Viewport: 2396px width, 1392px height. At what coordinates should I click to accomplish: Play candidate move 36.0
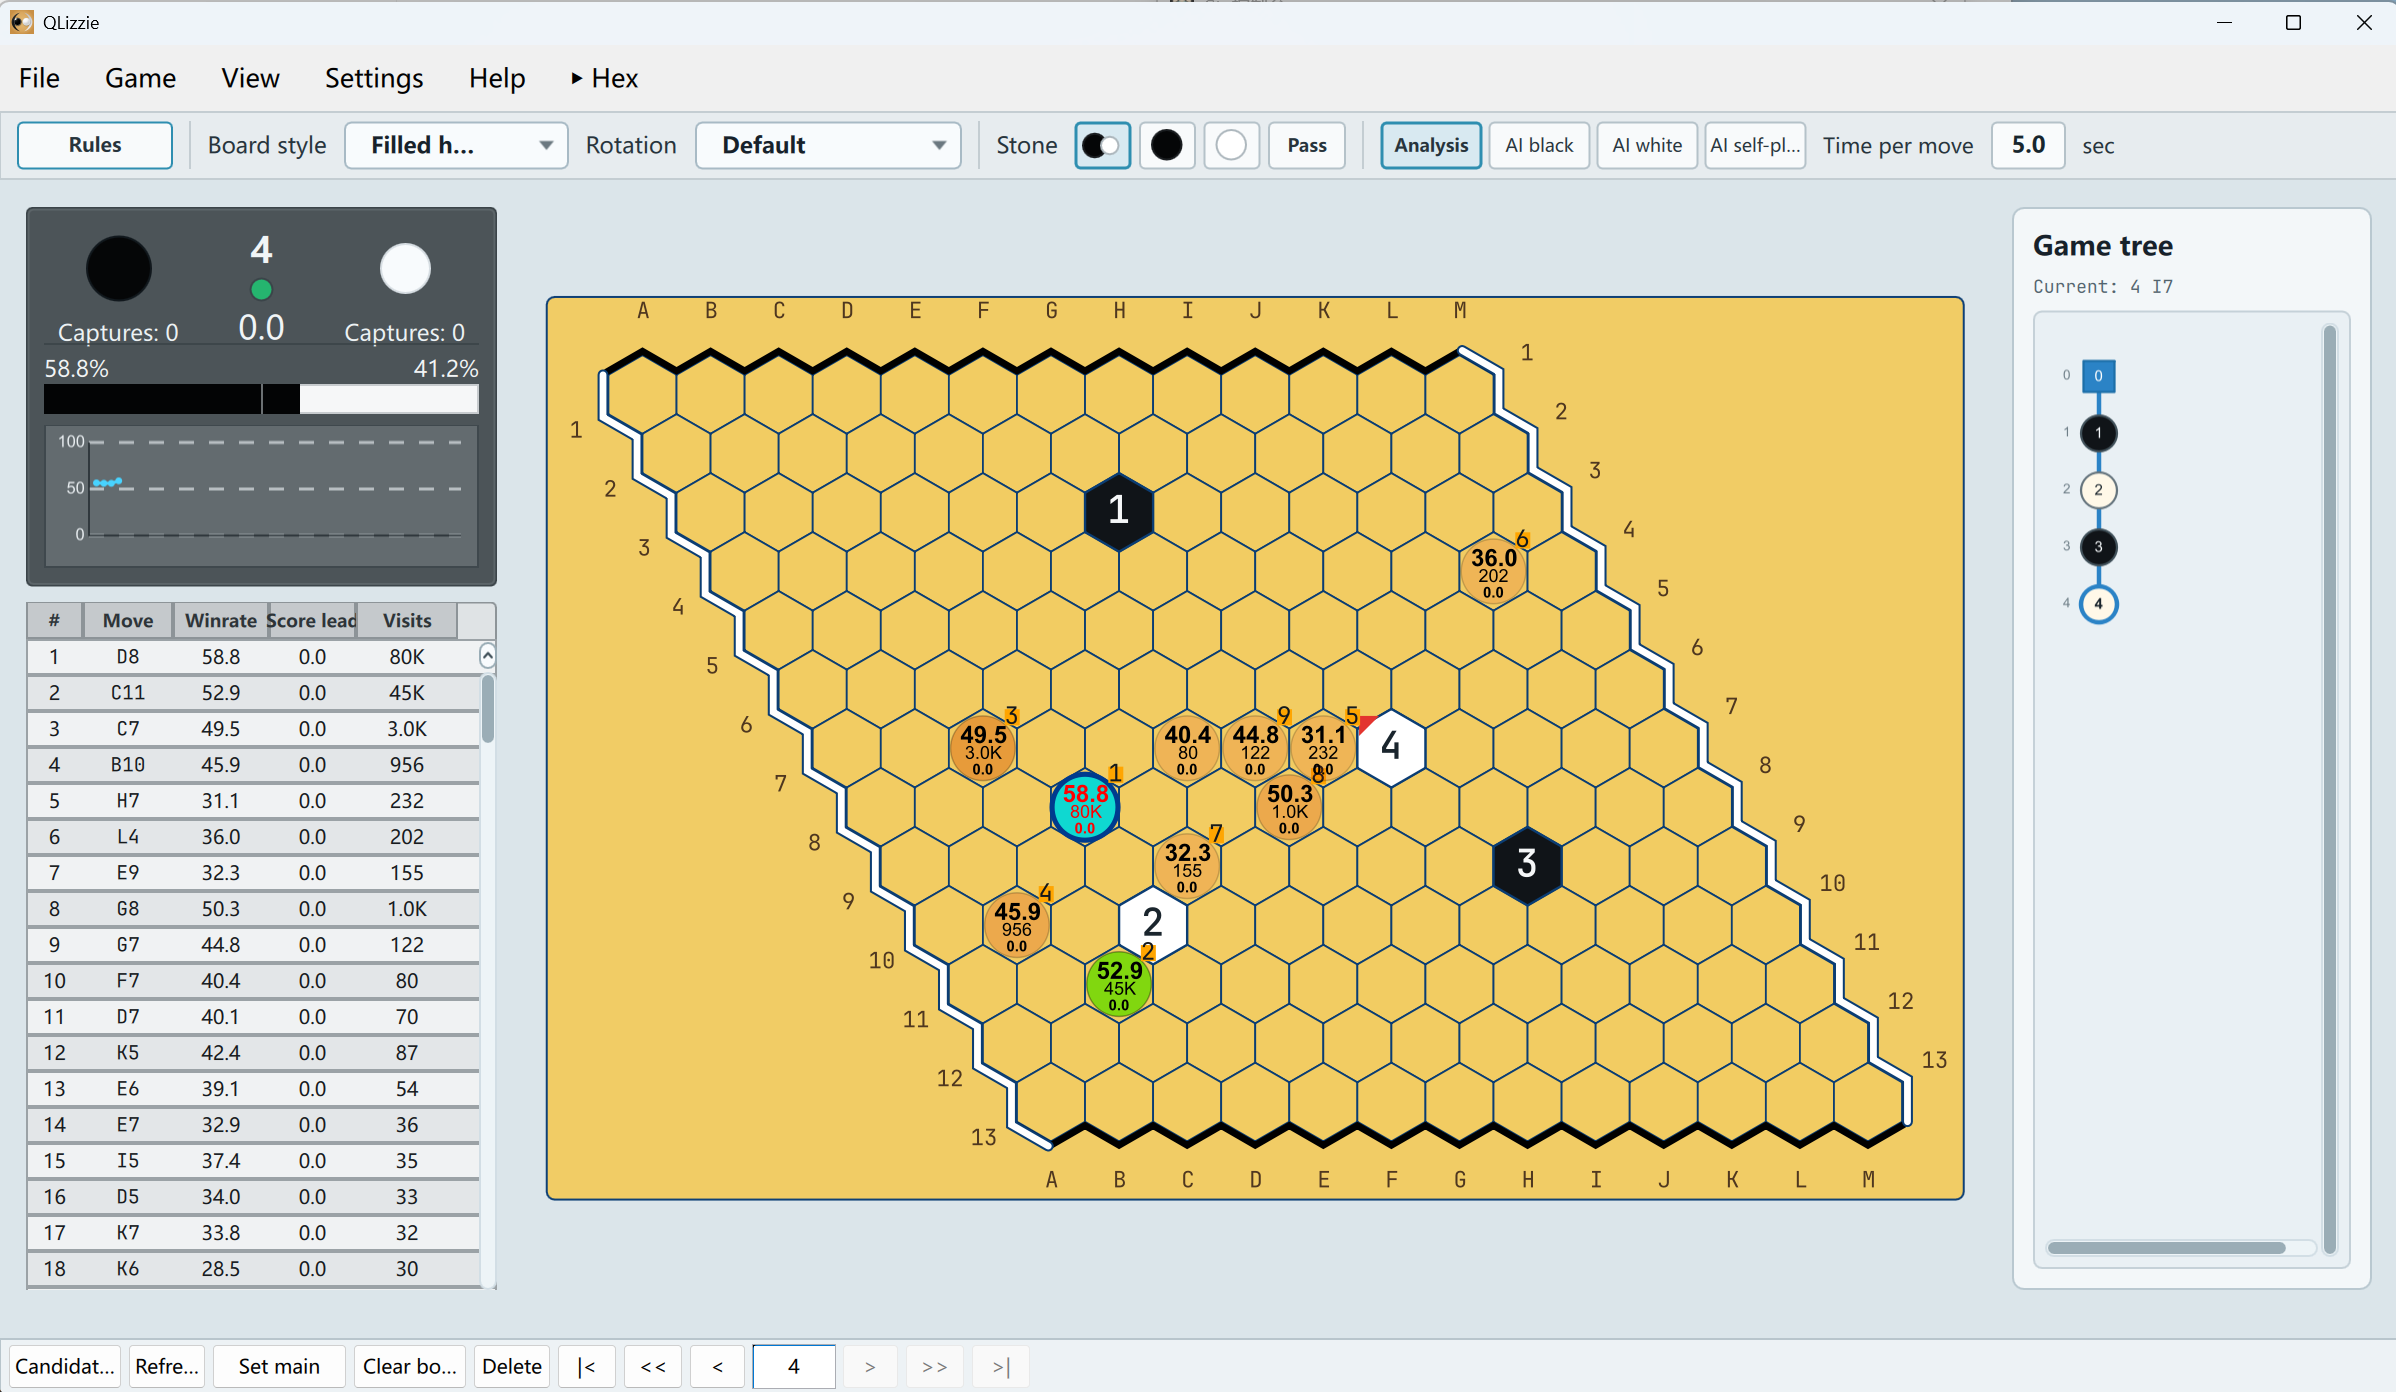coord(1493,571)
